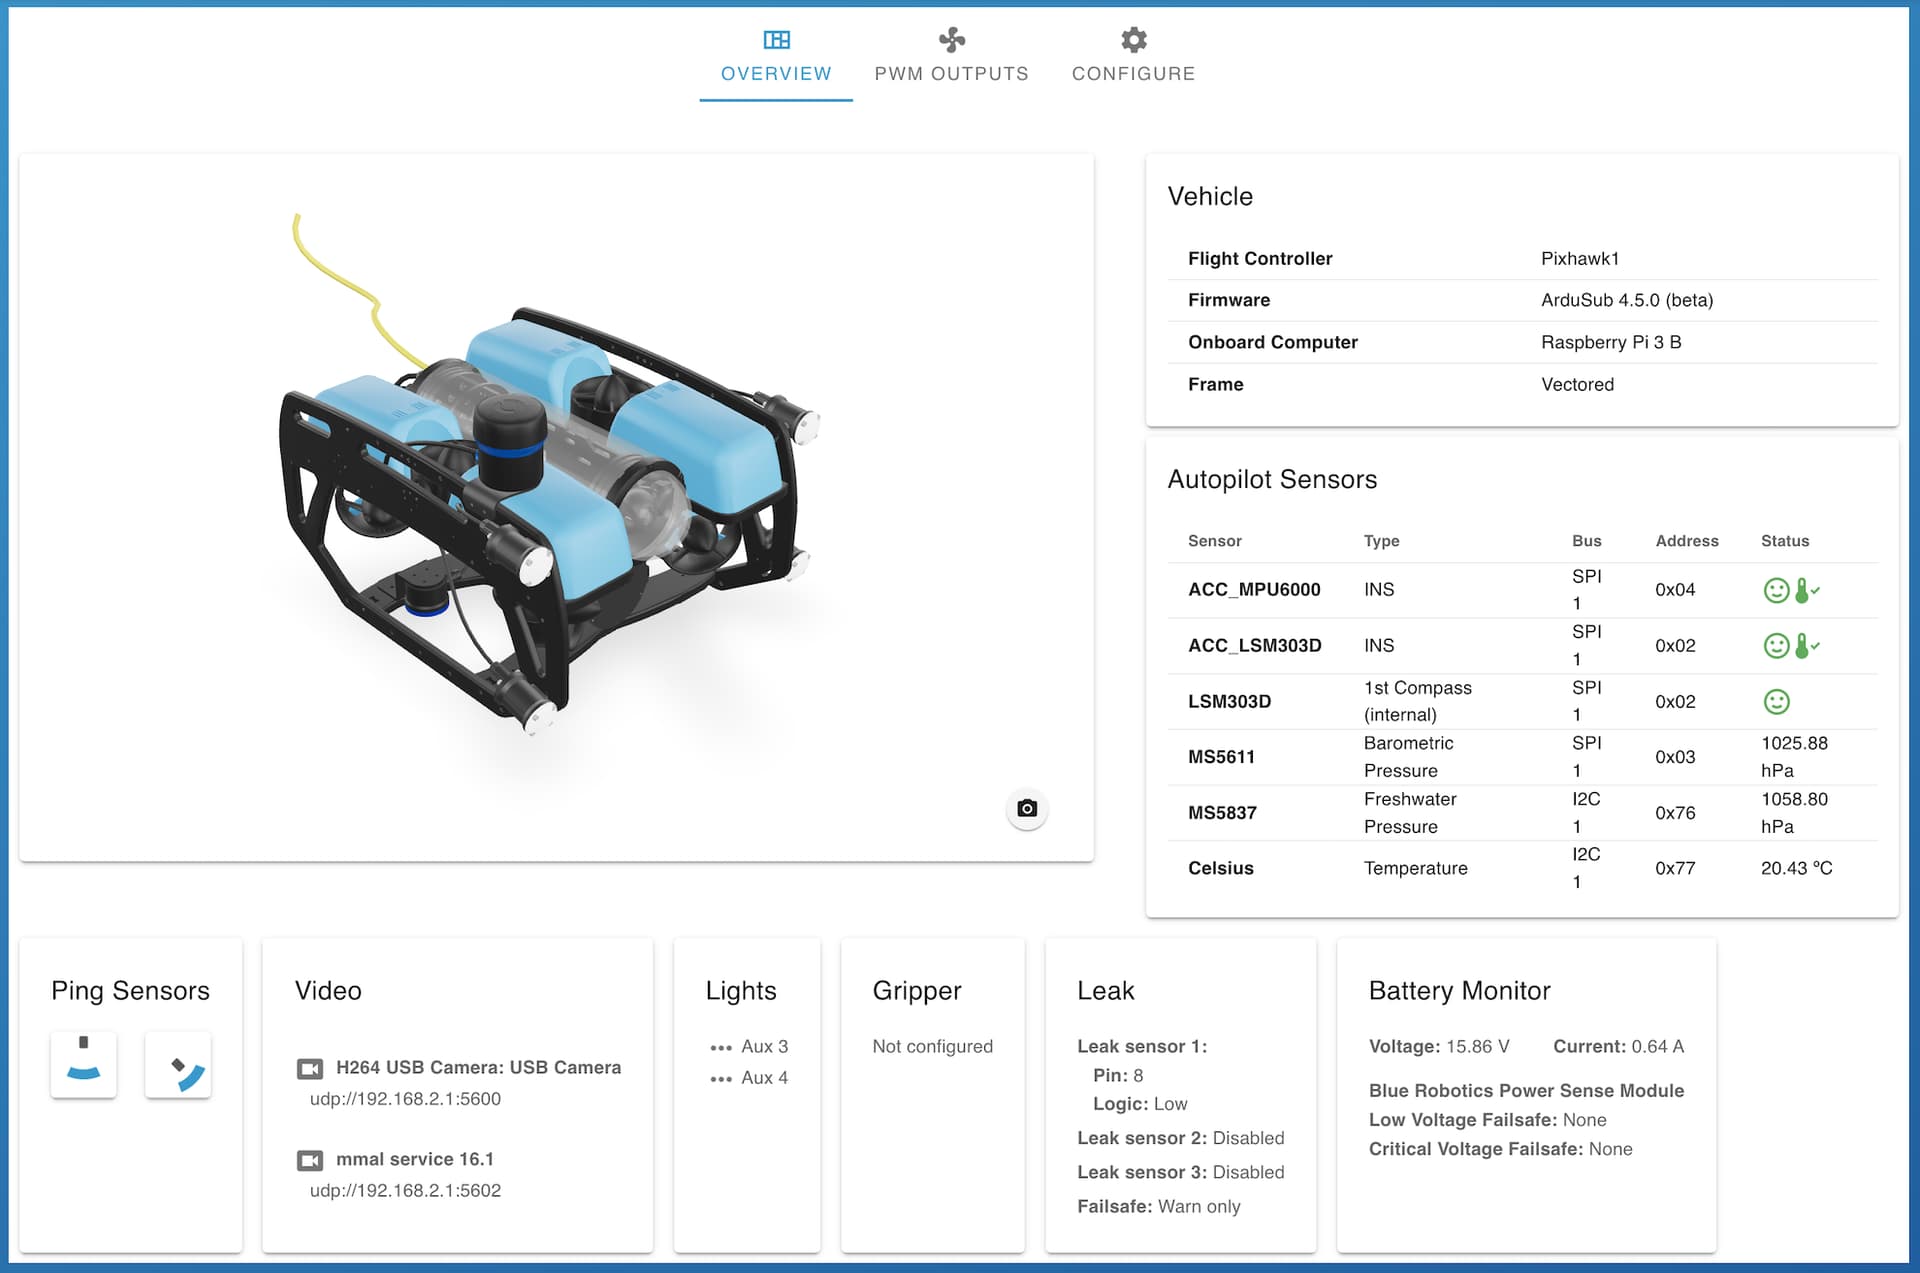Click the camera screenshot icon on 3D view
Viewport: 1920px width, 1273px height.
tap(1026, 808)
